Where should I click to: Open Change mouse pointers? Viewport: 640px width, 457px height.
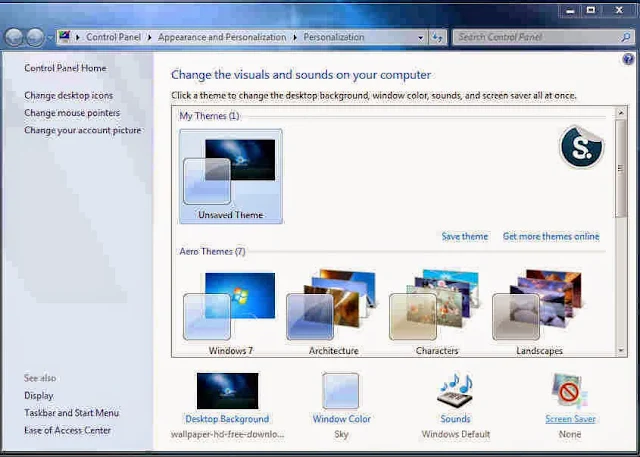point(72,113)
